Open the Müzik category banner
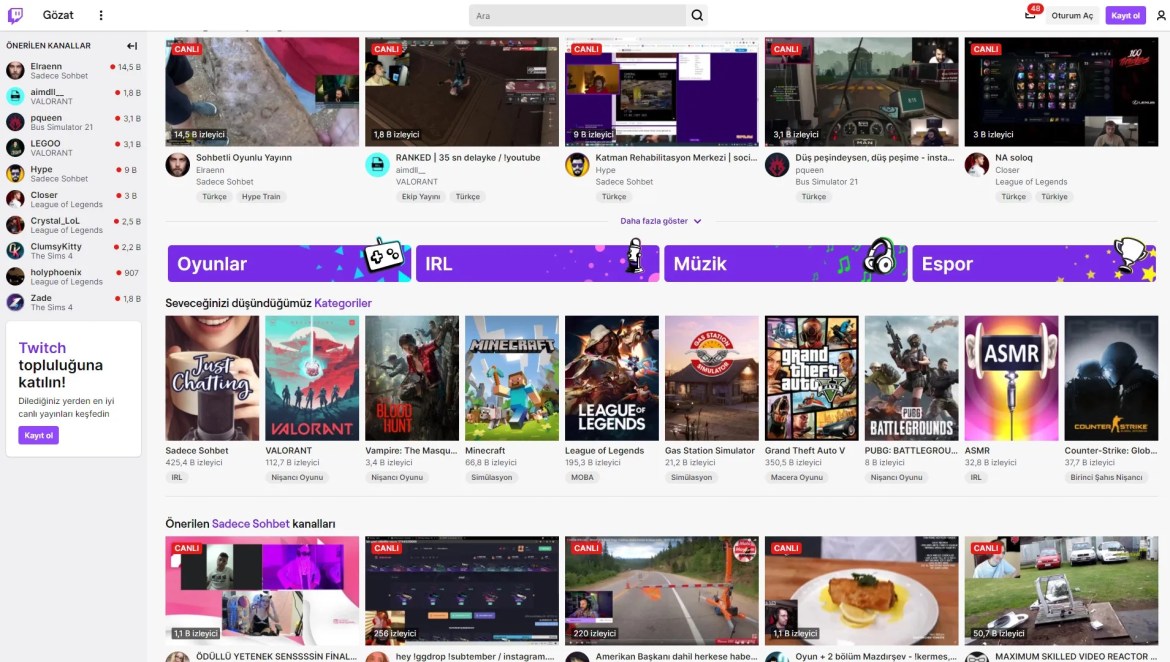The height and width of the screenshot is (662, 1170). 786,263
